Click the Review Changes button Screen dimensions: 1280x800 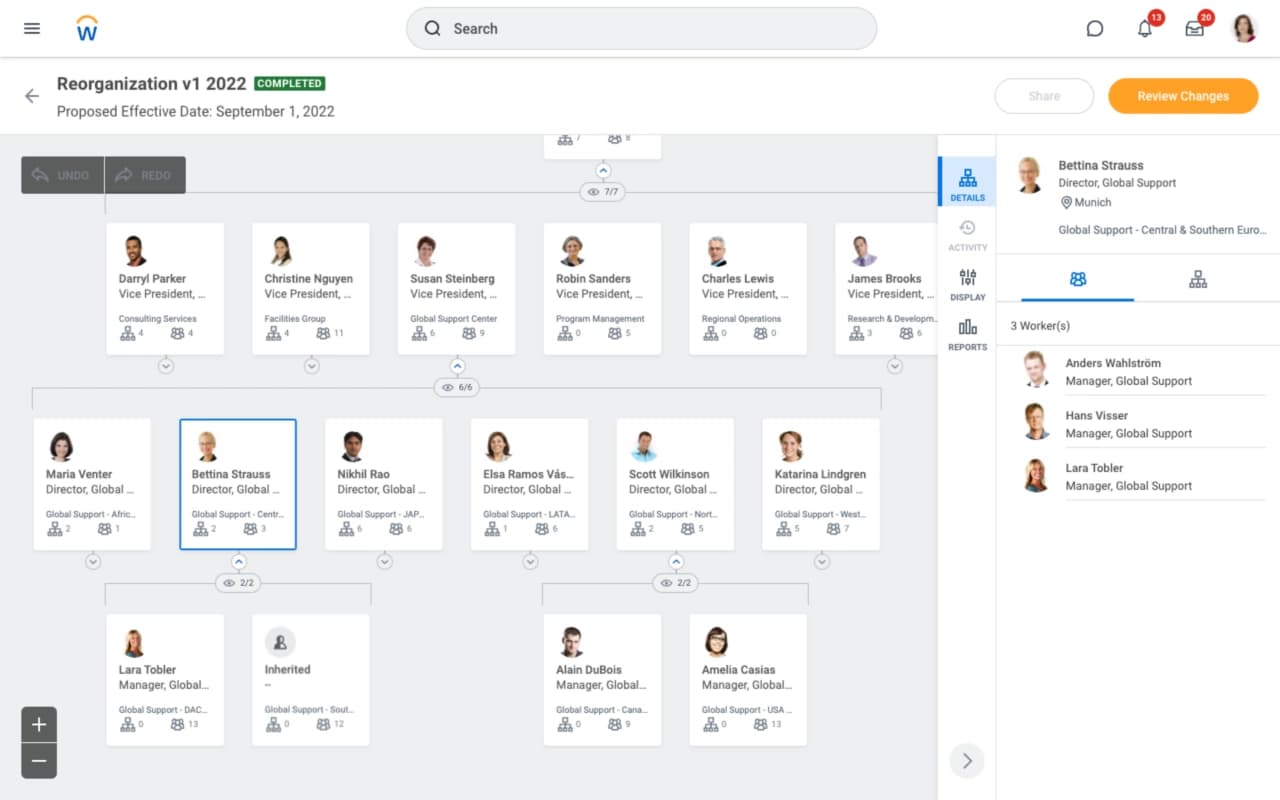pyautogui.click(x=1183, y=96)
